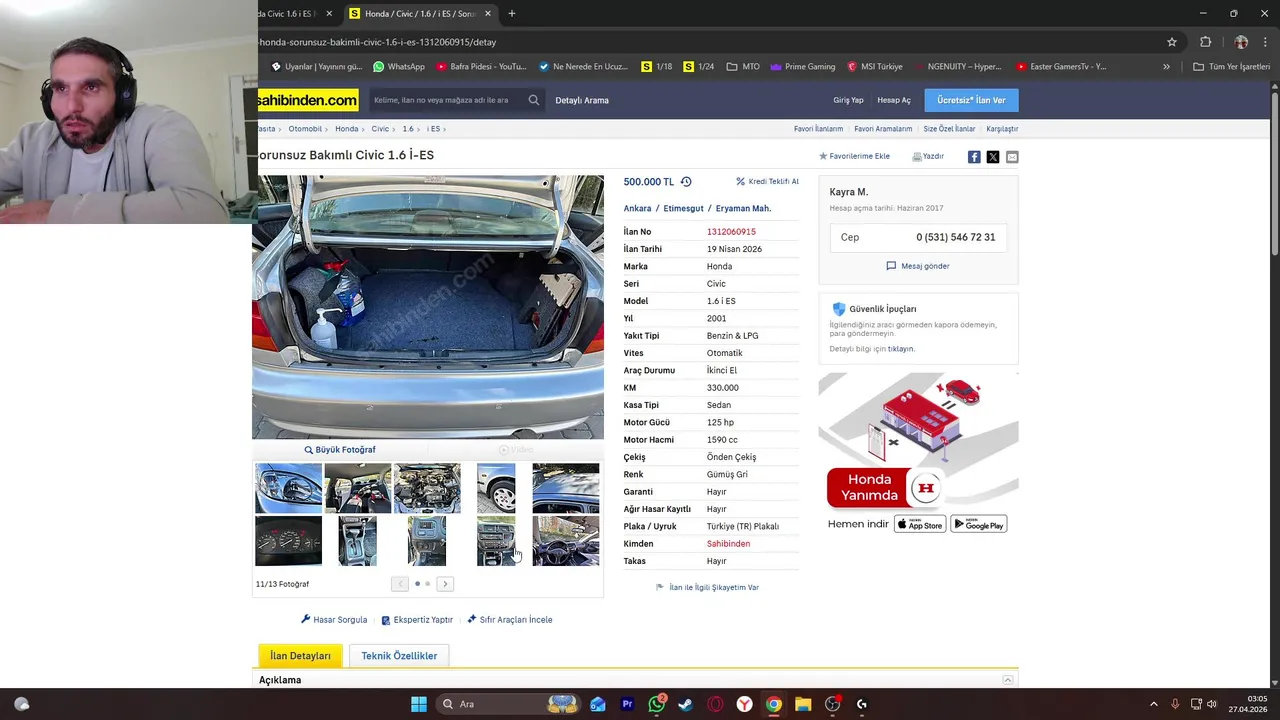The height and width of the screenshot is (720, 1280).
Task: Show hidden system tray icons chevron
Action: (1153, 704)
